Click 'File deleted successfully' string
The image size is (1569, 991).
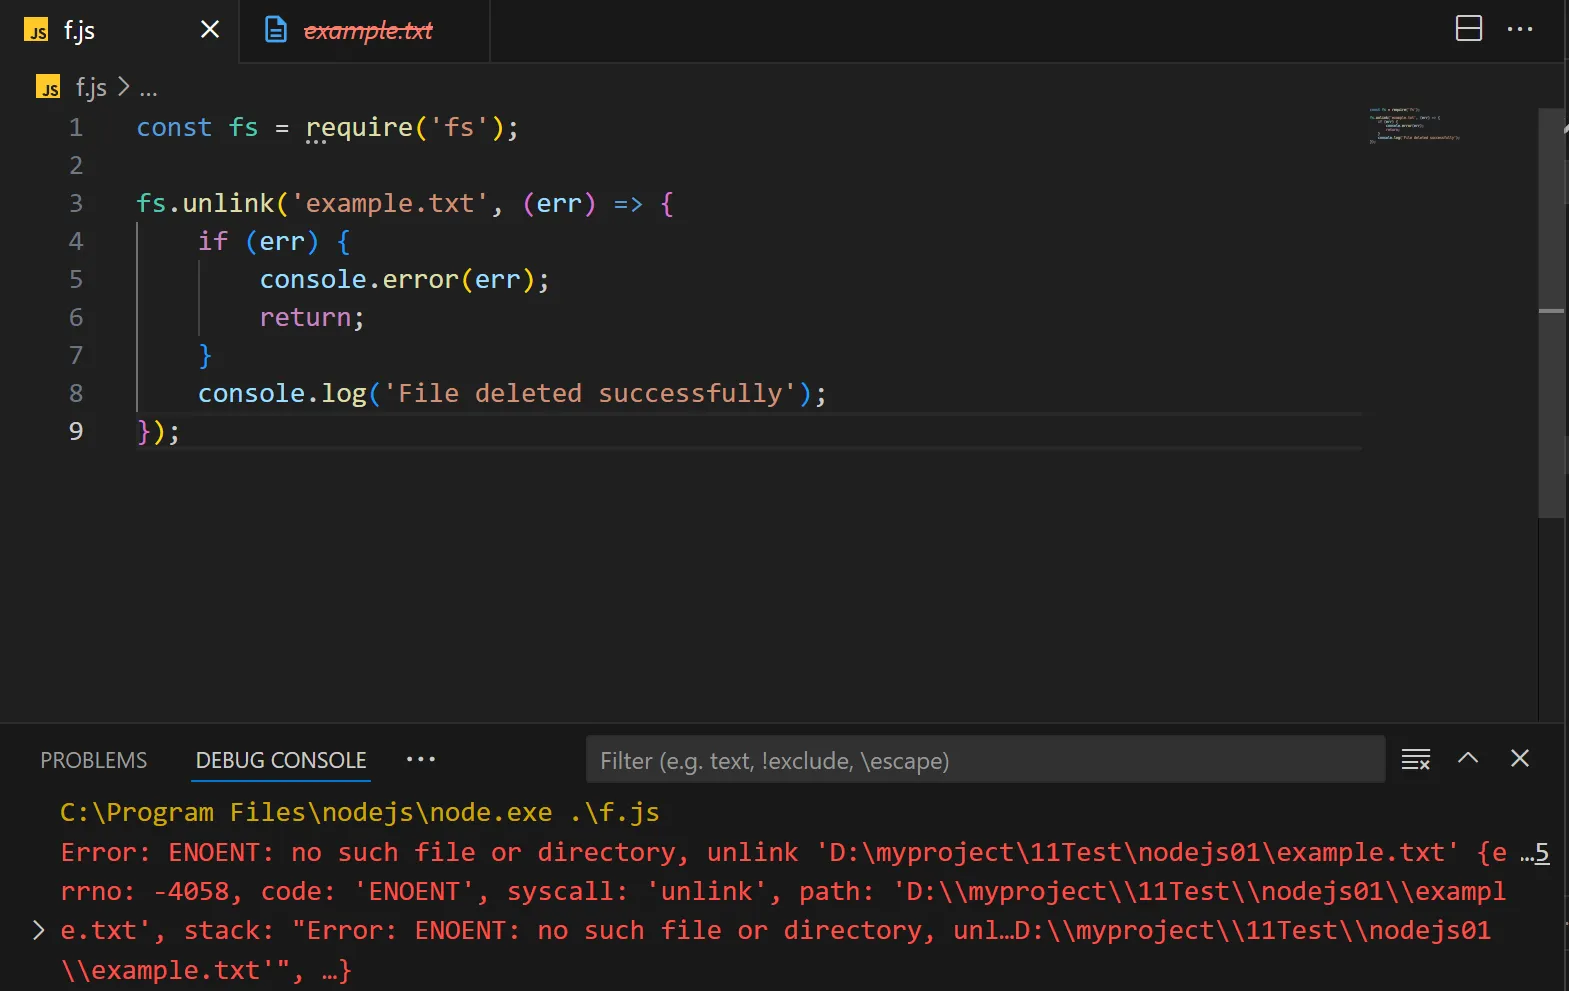[x=590, y=394]
